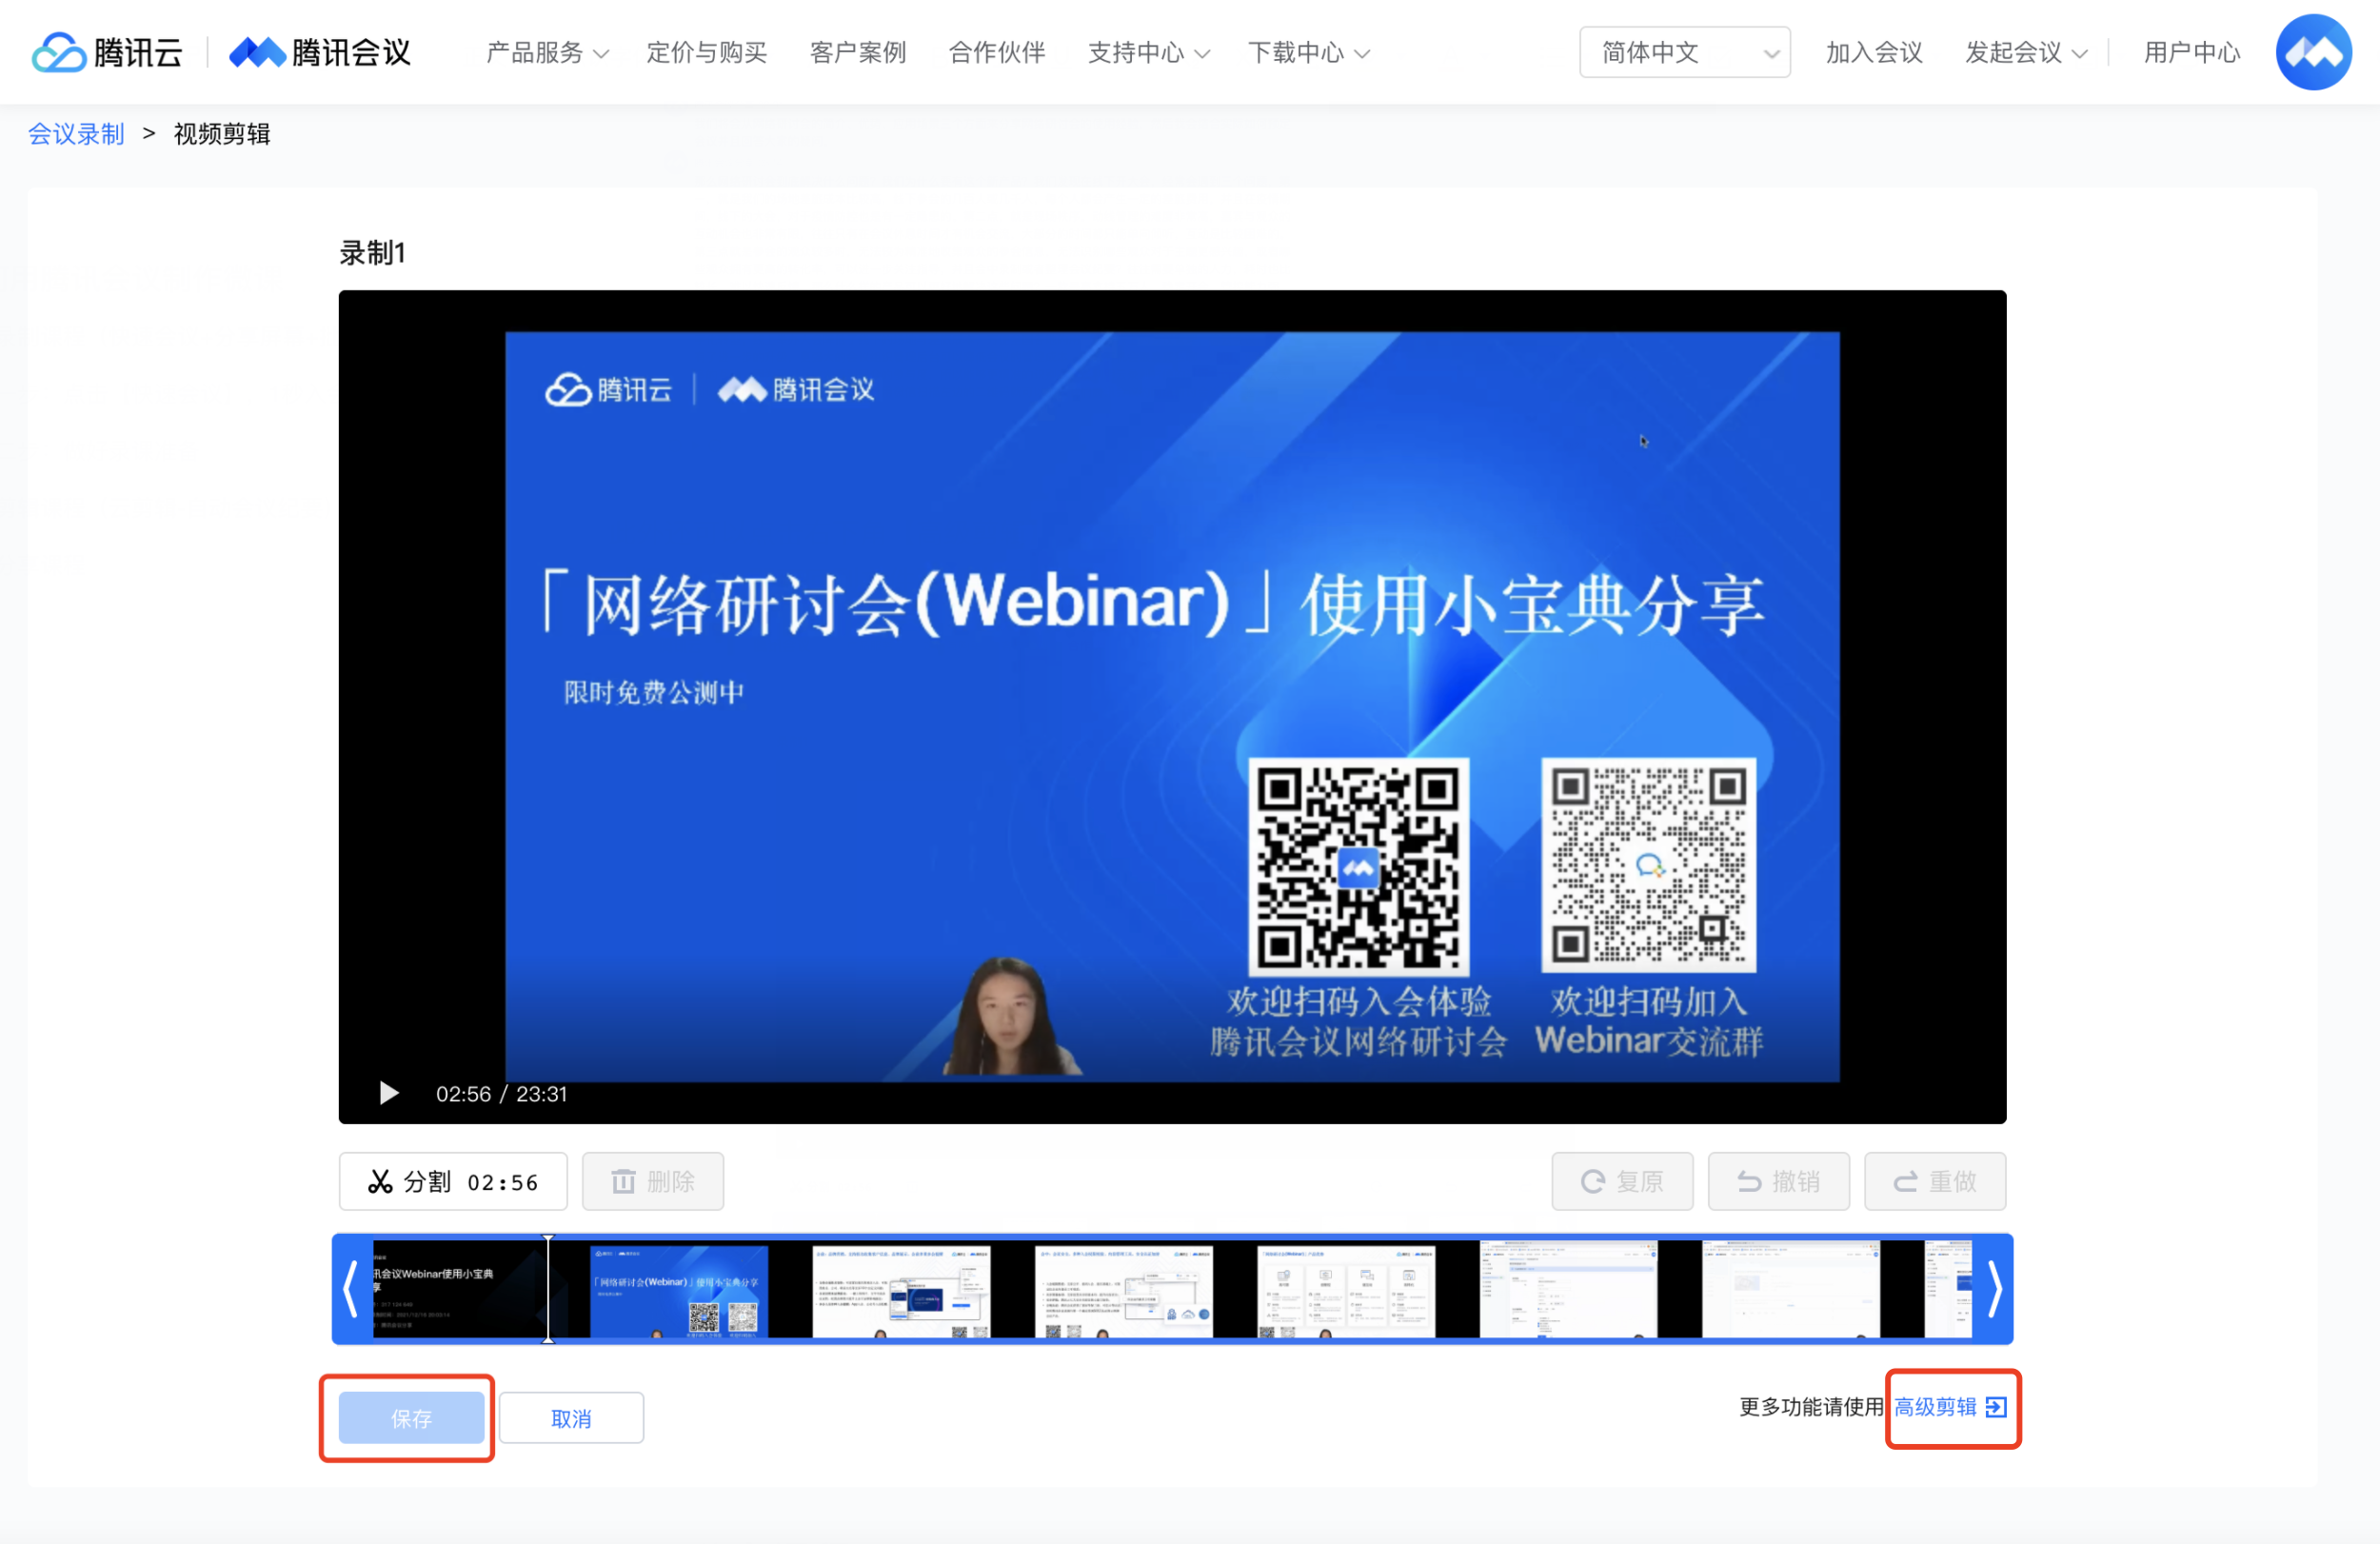Screen dimensions: 2380x1544
Task: Expand 产品服务 menu
Action: [x=547, y=52]
